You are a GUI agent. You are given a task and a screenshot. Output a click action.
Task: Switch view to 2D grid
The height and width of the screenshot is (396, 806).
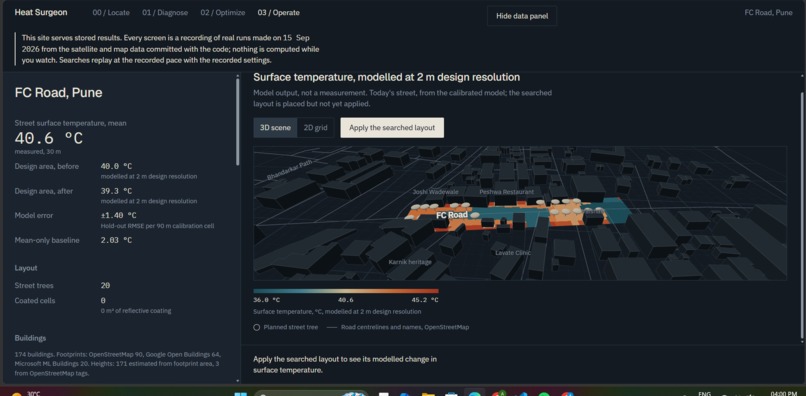coord(315,128)
